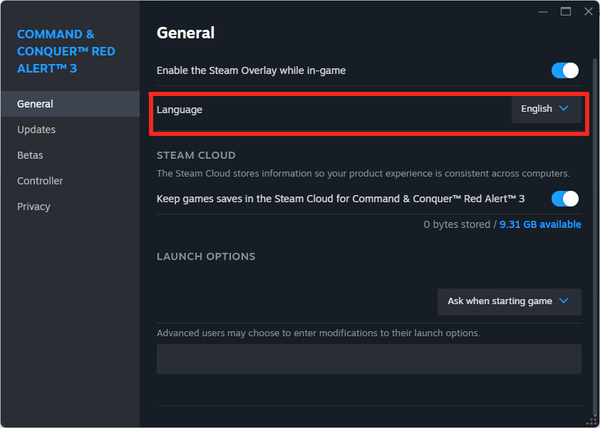Maximize the game properties window

pos(565,12)
